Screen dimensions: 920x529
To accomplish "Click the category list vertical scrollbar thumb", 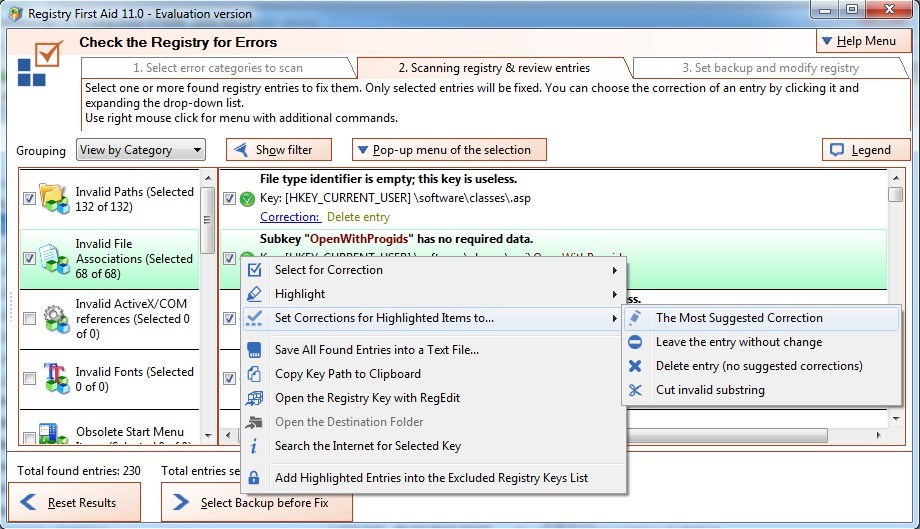I will click(x=208, y=220).
